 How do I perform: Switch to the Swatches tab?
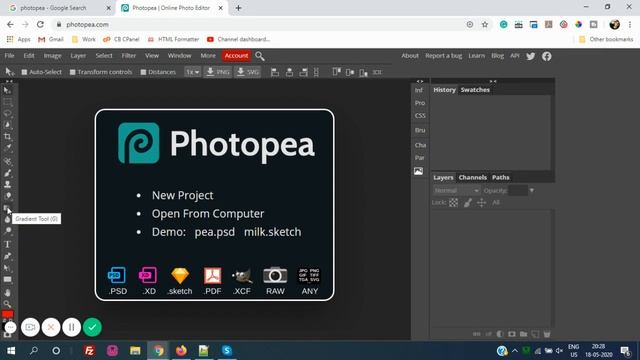point(475,90)
